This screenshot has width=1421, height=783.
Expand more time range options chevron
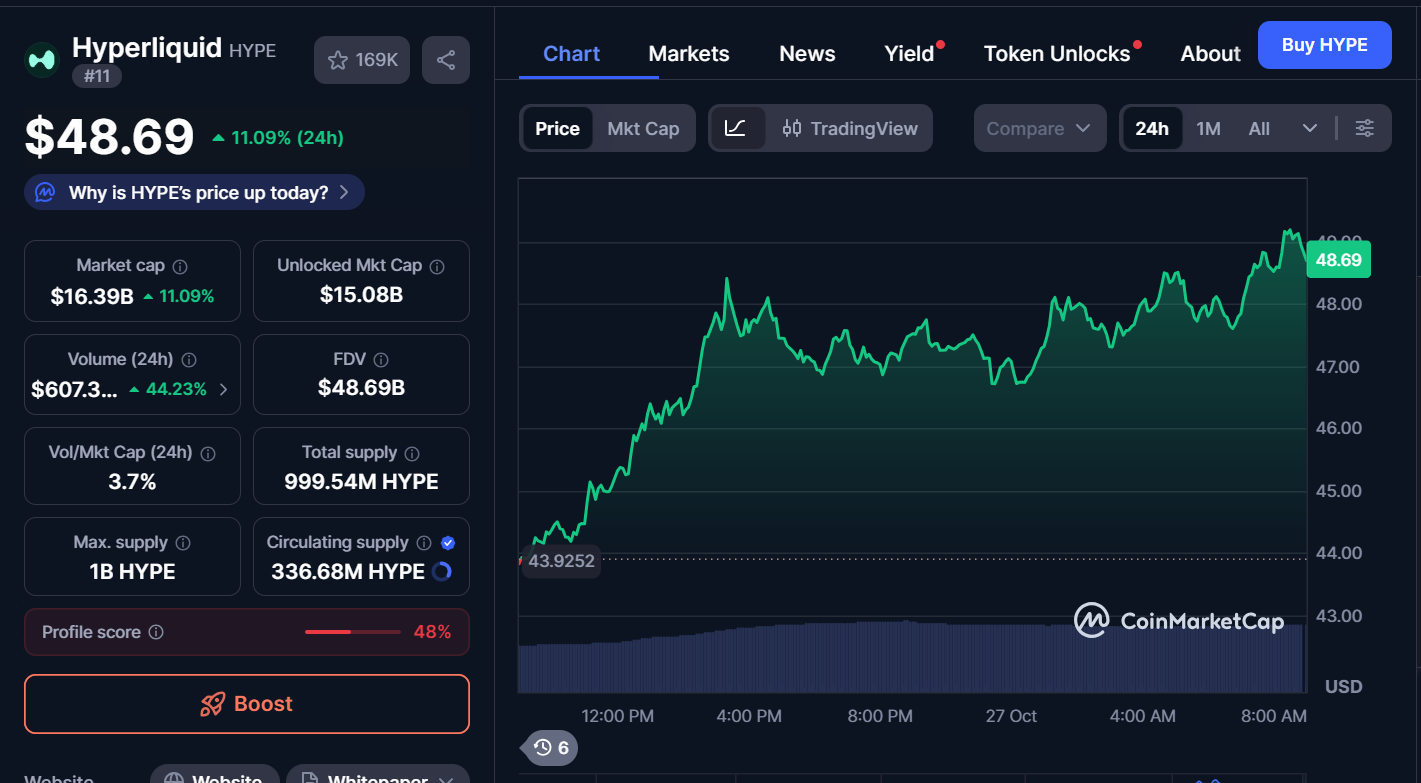click(1310, 128)
